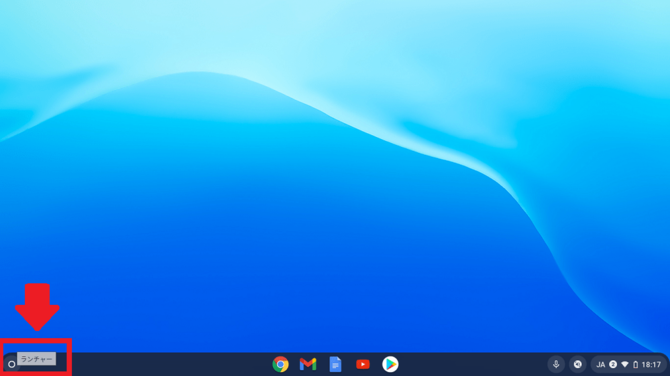The image size is (670, 376).
Task: Toggle the JA input method indicator
Action: pos(600,364)
